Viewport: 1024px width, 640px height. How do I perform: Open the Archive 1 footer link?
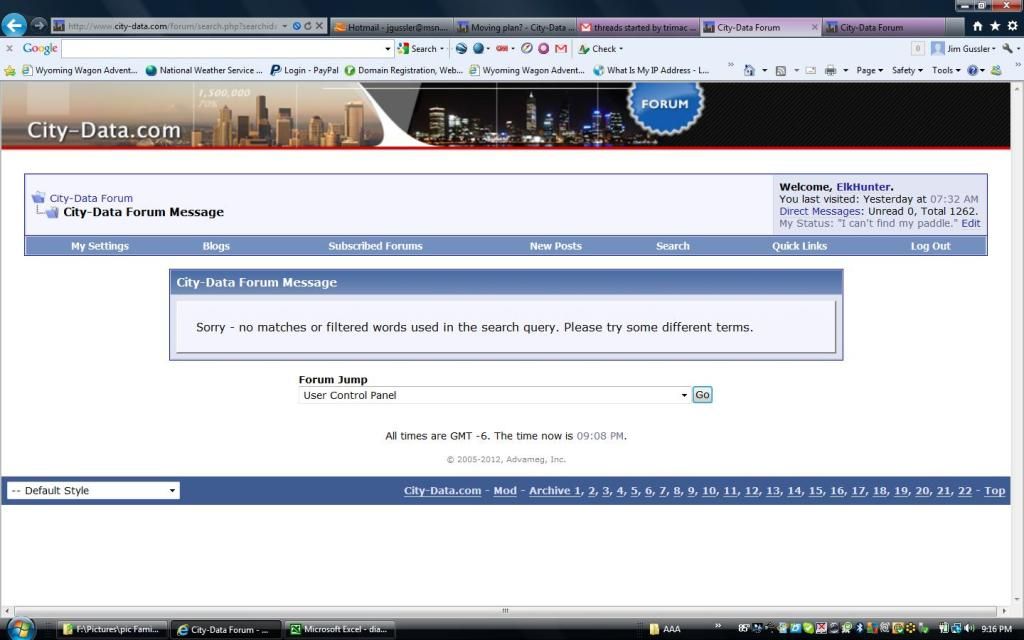[x=554, y=490]
